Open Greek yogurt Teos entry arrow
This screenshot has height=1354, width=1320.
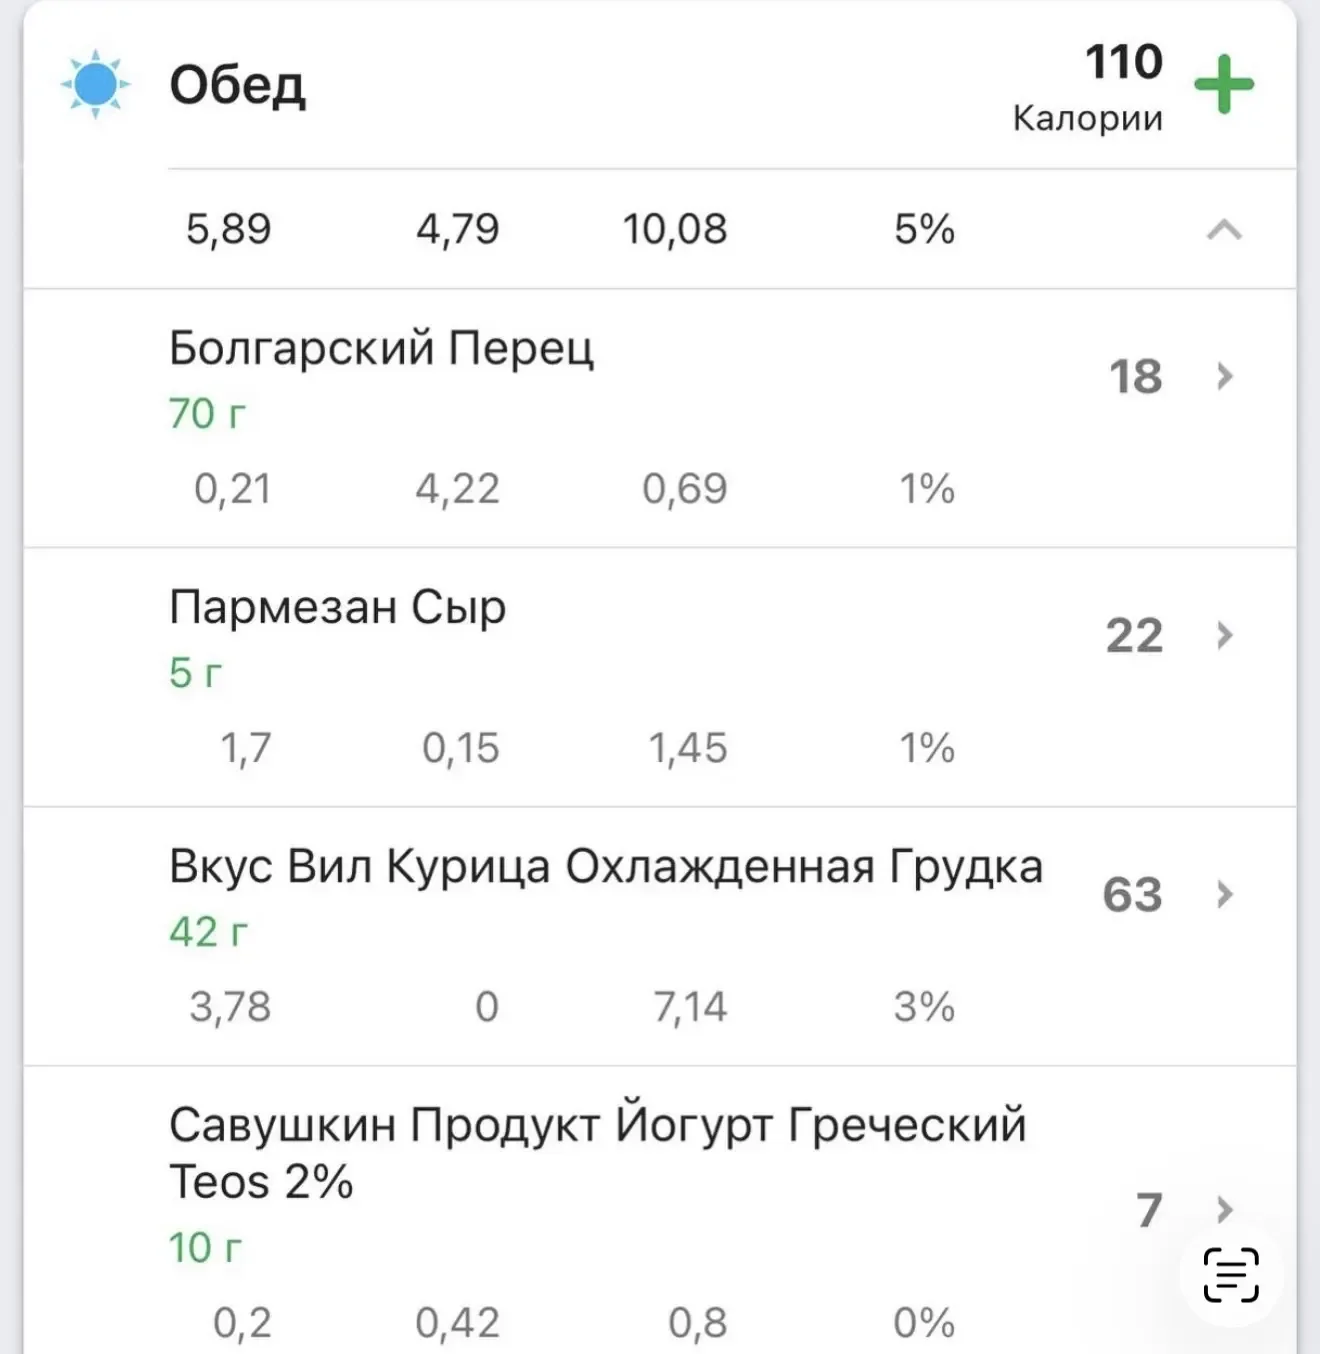1224,1210
